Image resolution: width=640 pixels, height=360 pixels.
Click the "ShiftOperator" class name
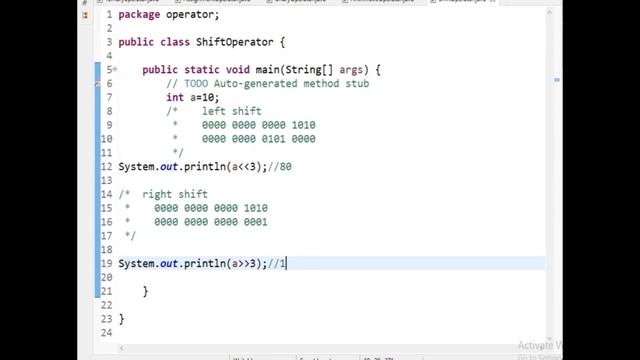[235, 42]
